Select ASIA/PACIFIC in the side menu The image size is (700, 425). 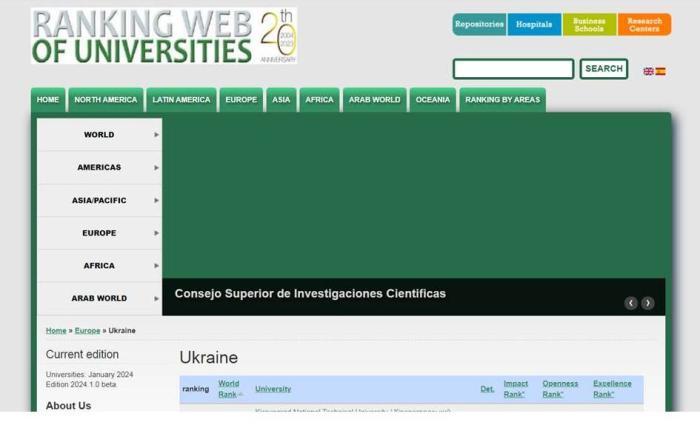[x=99, y=200]
